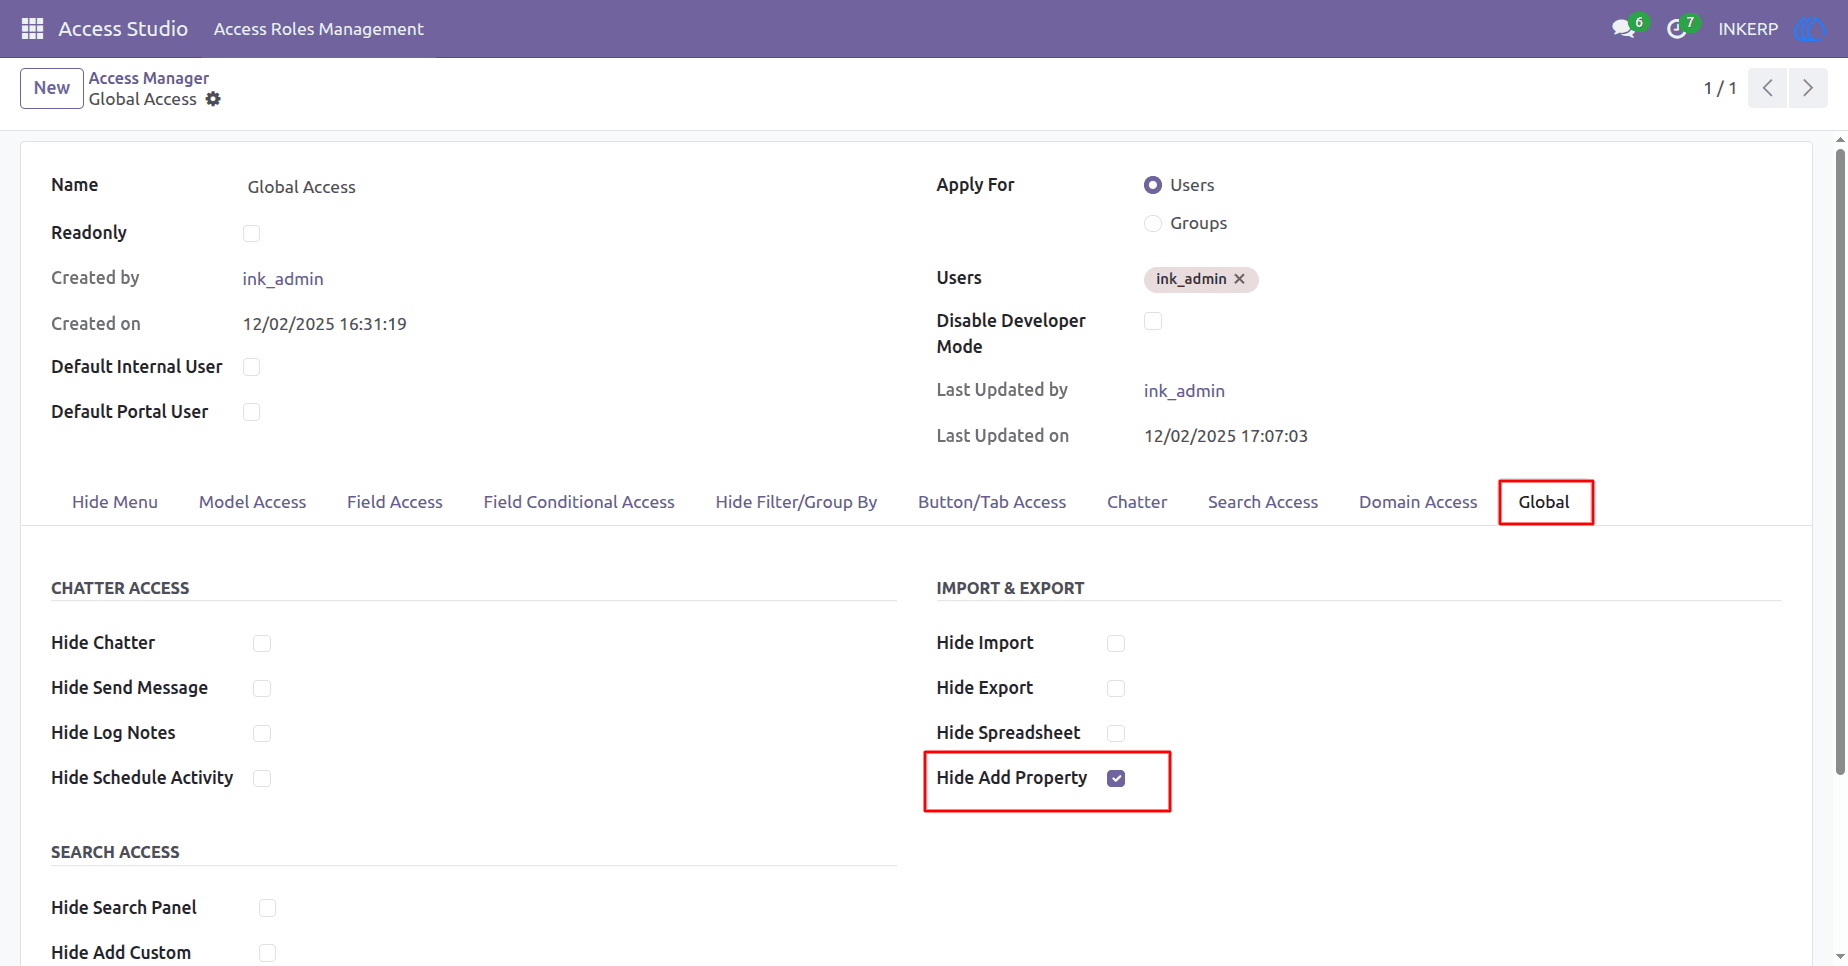Click the user avatar icon
1848x966 pixels.
1810,29
